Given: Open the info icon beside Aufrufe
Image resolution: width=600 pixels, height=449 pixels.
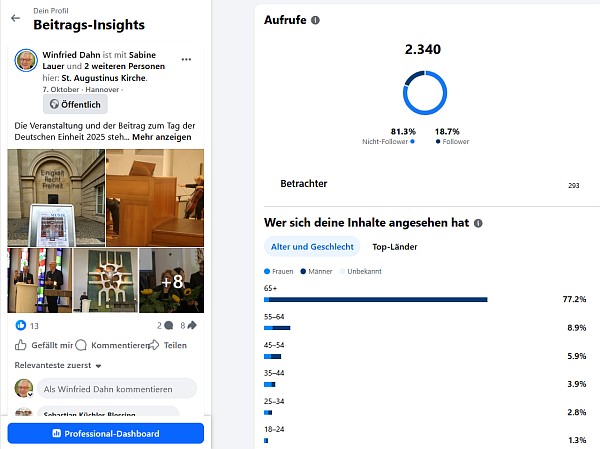Looking at the screenshot, I should click(x=315, y=20).
